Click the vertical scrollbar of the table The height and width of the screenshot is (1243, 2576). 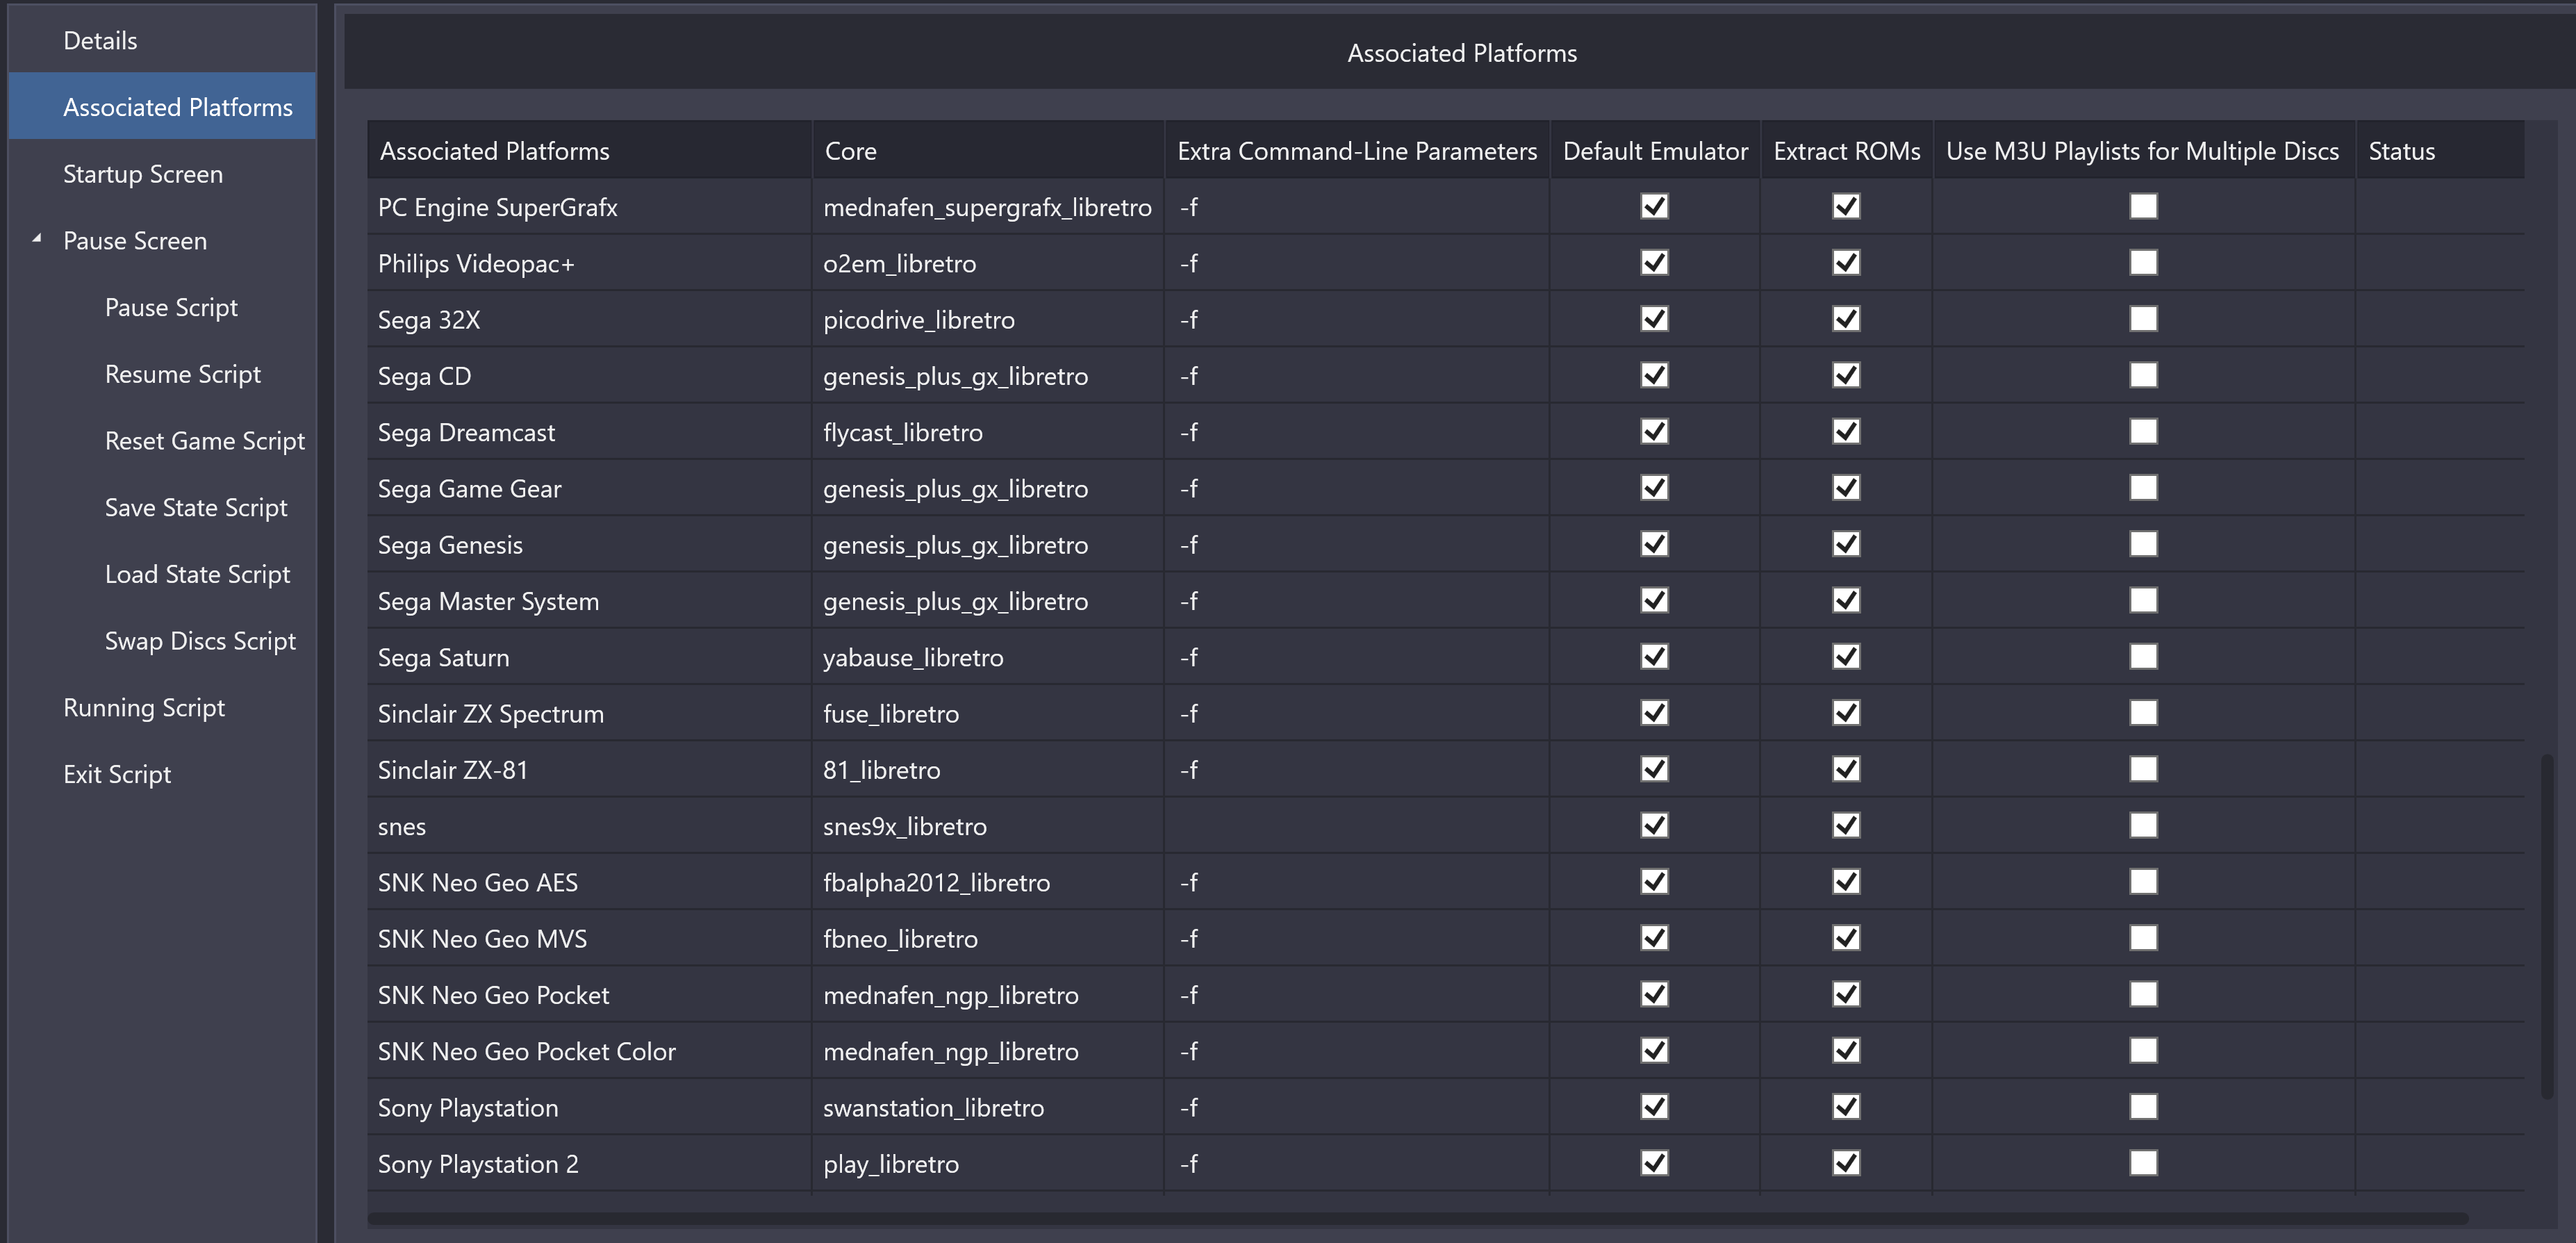[2547, 926]
